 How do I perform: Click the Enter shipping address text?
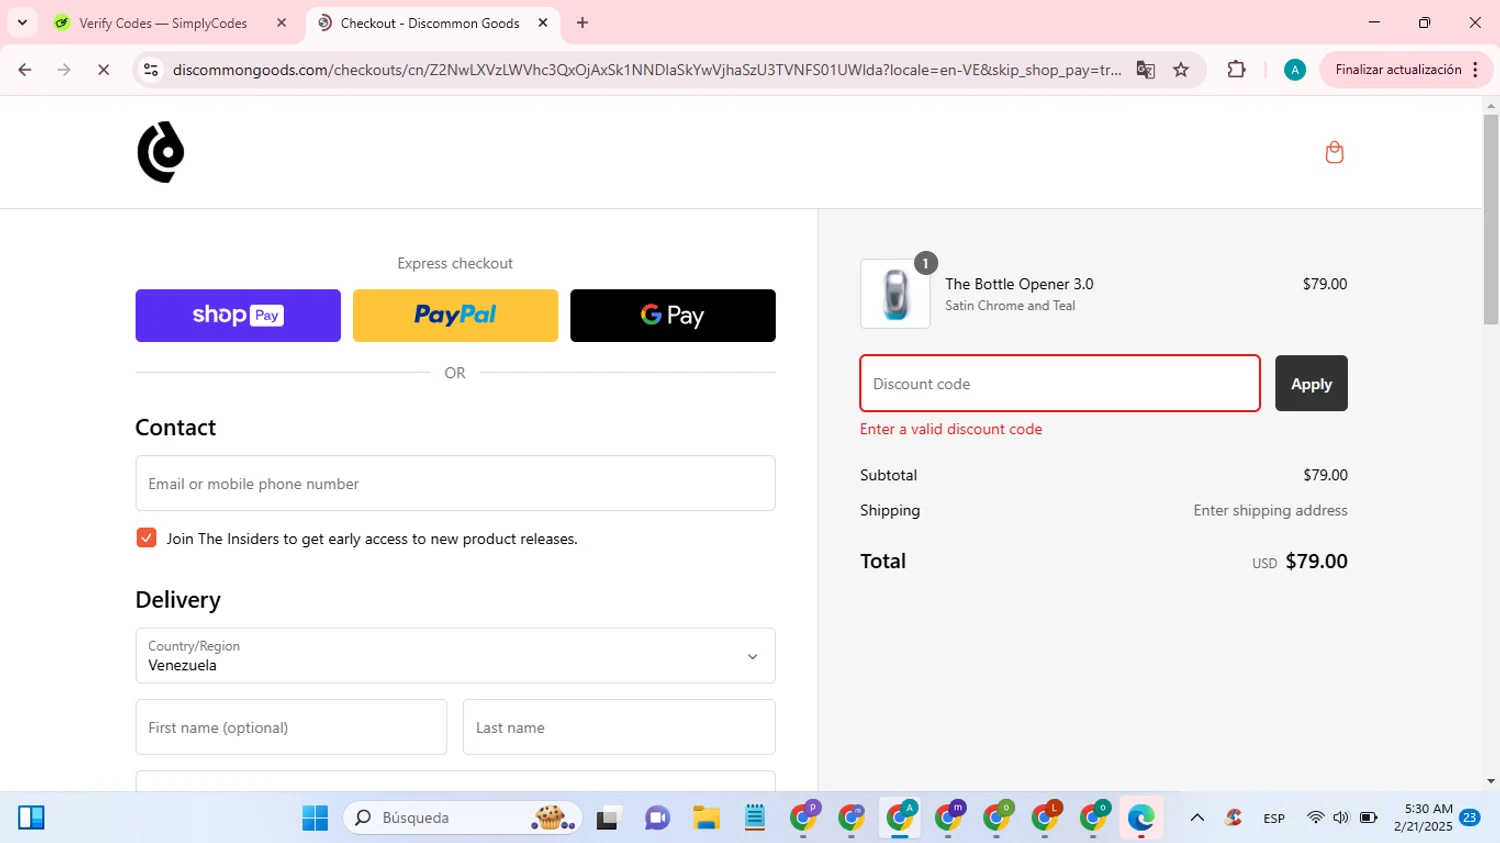click(1270, 510)
